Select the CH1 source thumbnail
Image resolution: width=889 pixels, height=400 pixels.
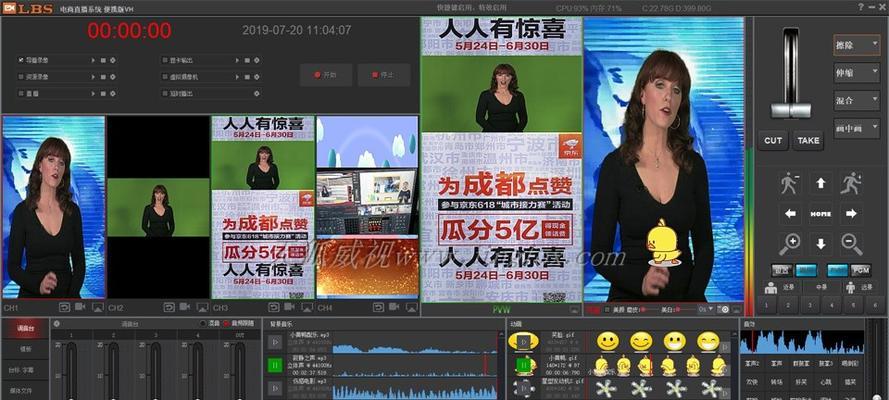coord(54,207)
